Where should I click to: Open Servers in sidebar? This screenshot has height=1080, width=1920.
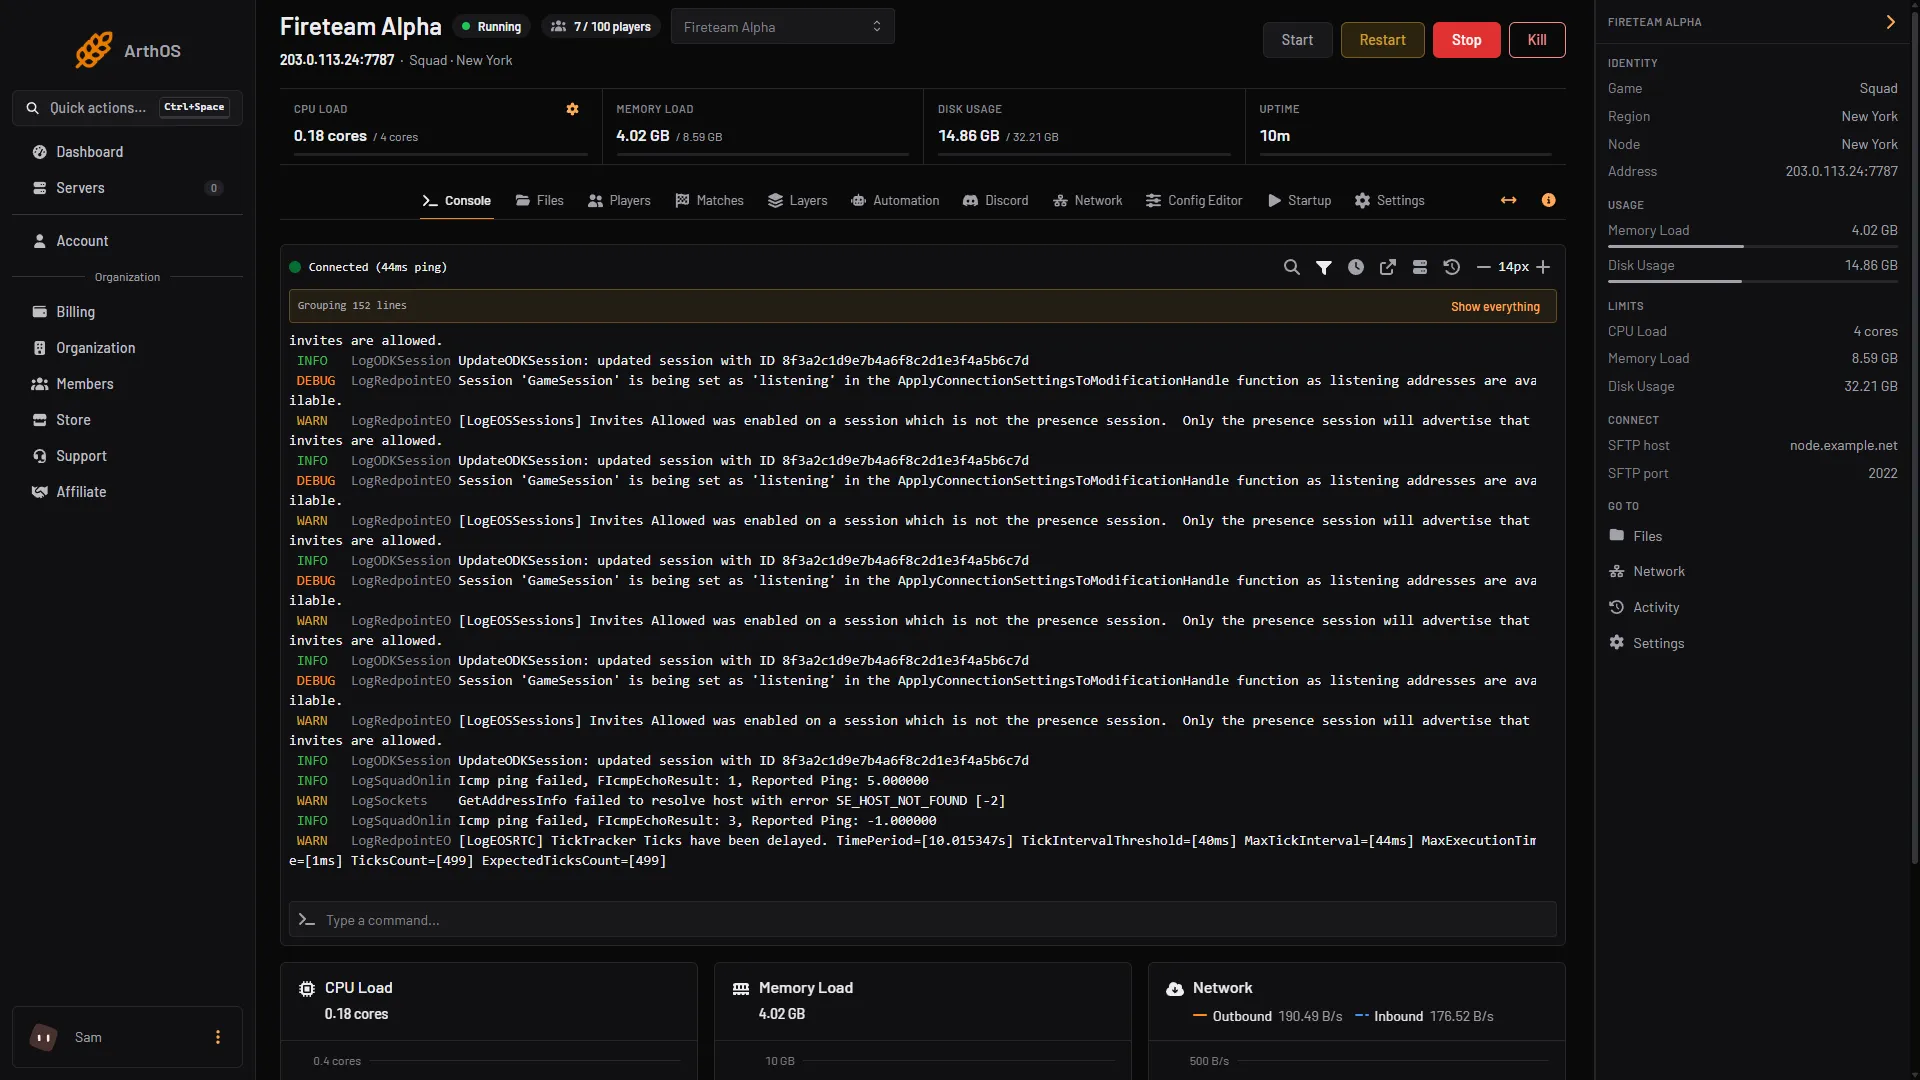127,188
